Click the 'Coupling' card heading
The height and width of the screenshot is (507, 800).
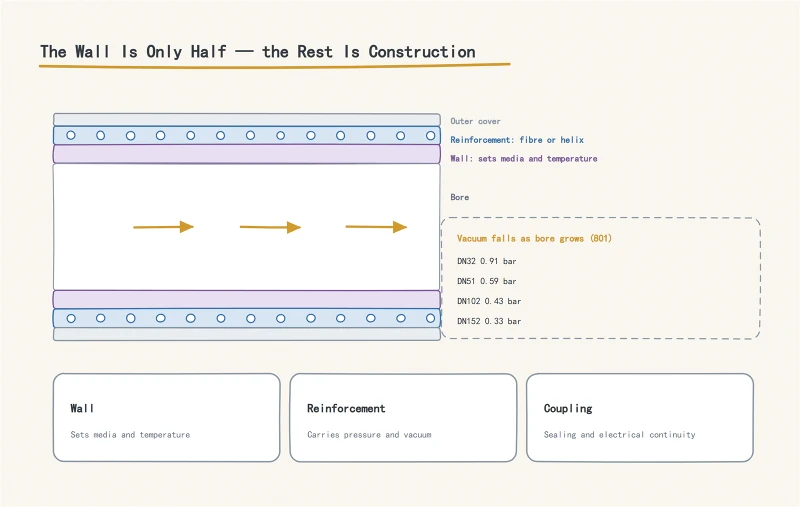(x=568, y=409)
